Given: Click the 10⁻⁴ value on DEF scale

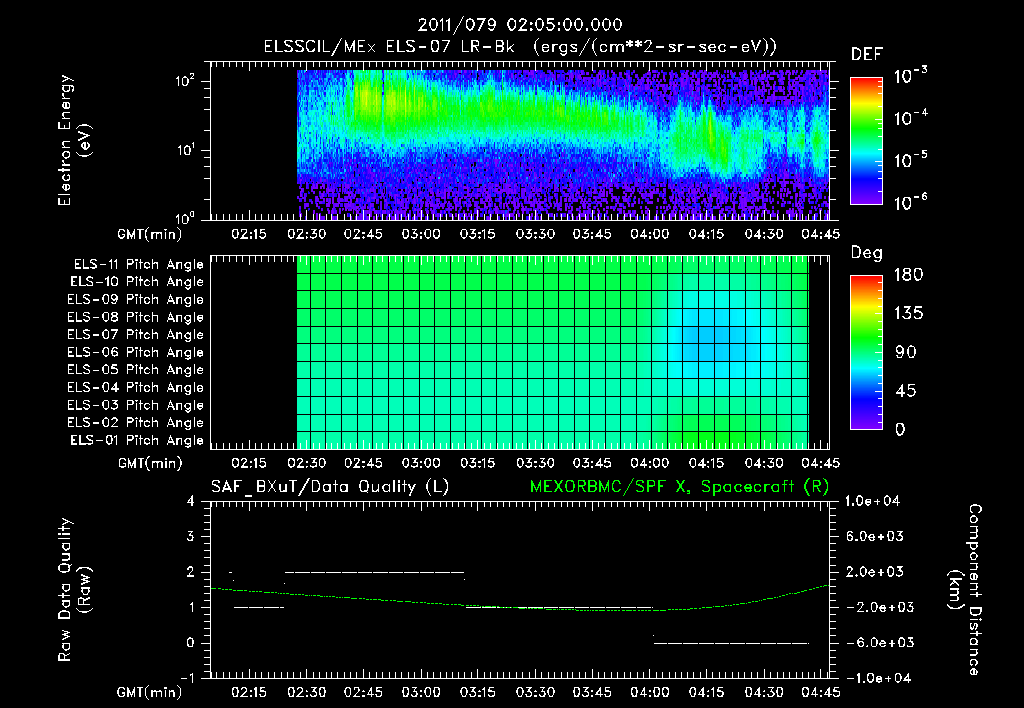Looking at the screenshot, I should (910, 118).
